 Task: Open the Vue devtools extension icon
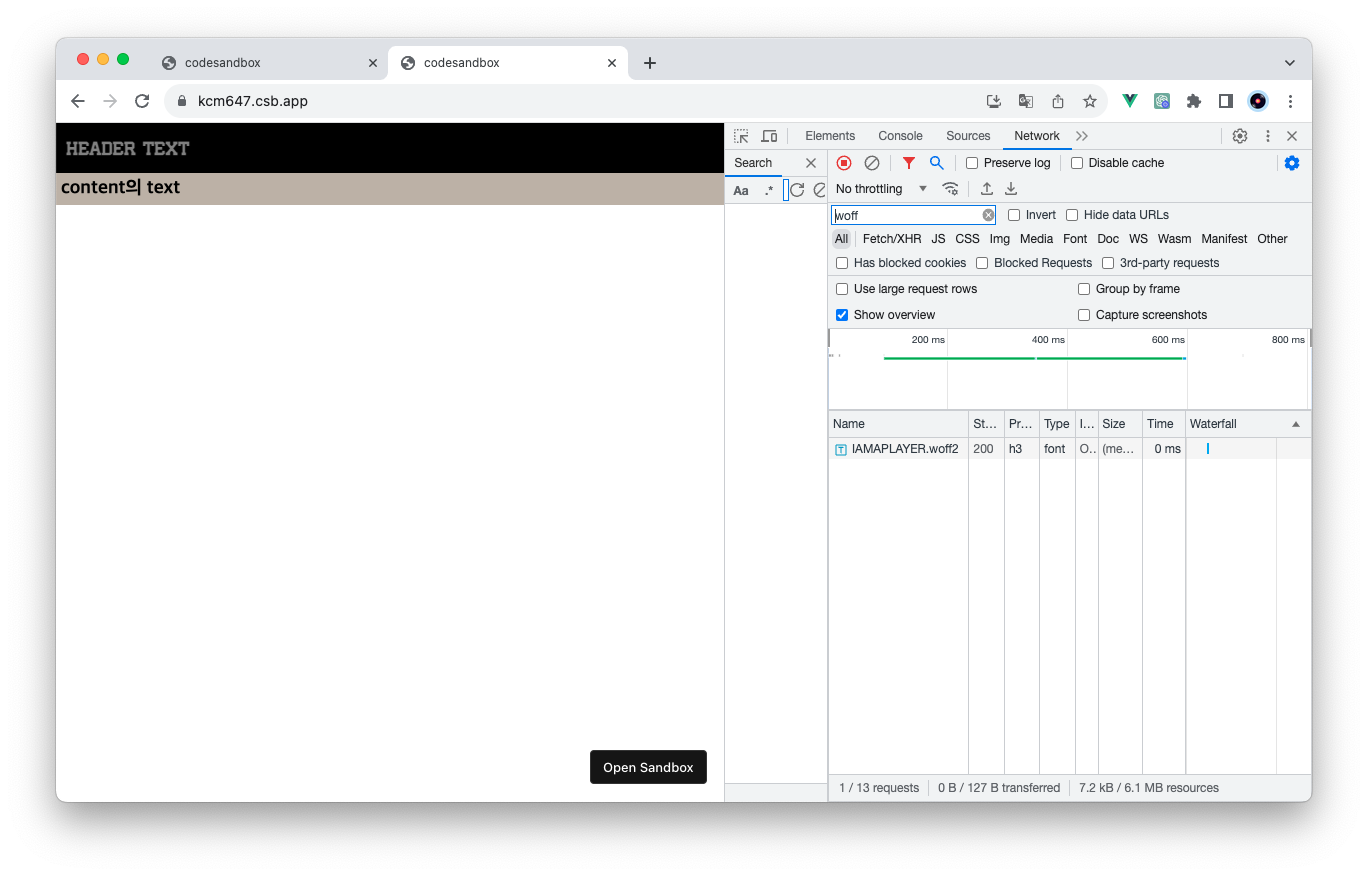1130,101
